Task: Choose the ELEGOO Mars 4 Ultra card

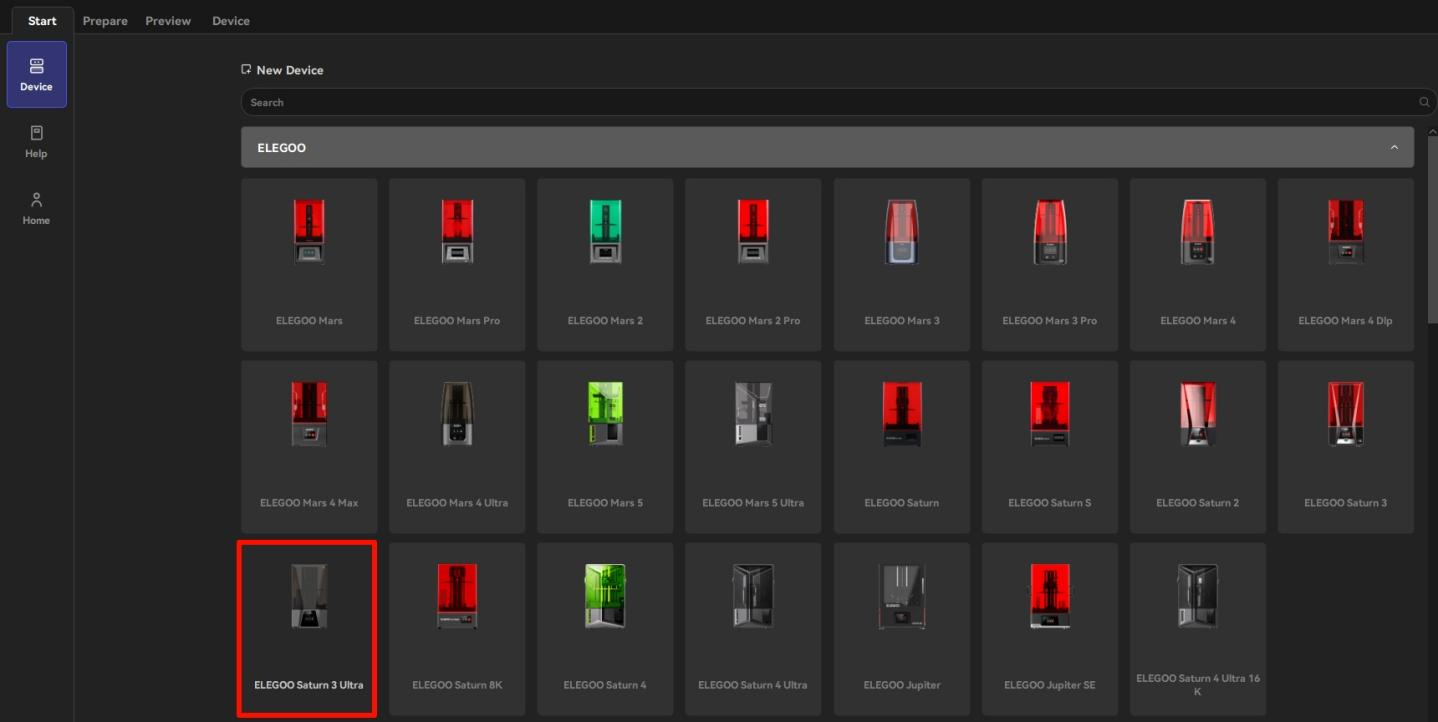Action: click(457, 447)
